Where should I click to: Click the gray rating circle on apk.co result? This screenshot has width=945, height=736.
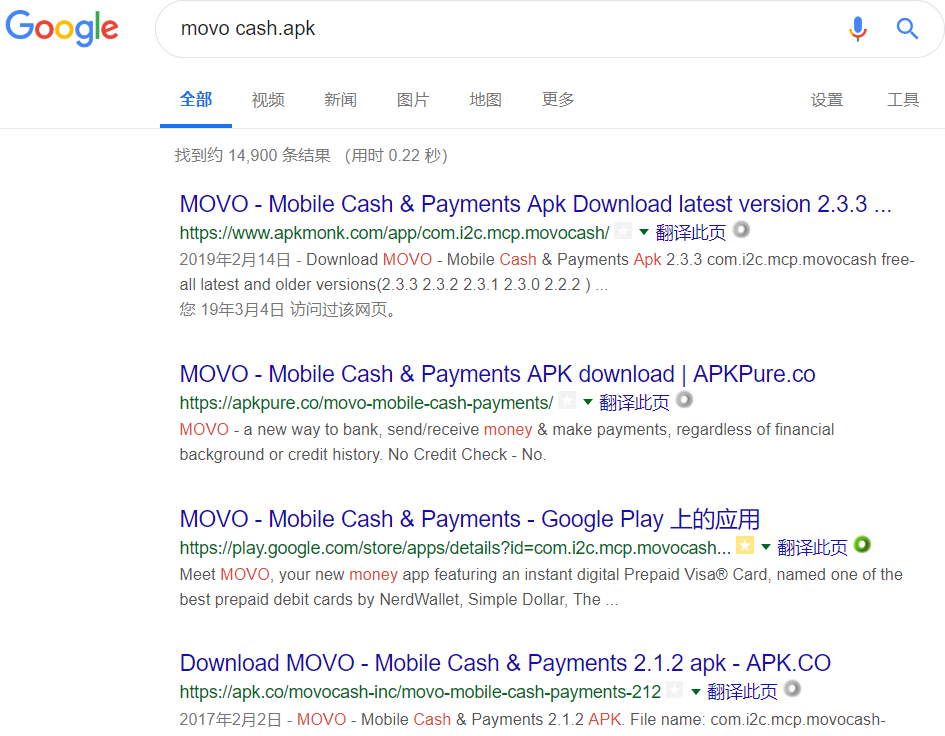(793, 688)
